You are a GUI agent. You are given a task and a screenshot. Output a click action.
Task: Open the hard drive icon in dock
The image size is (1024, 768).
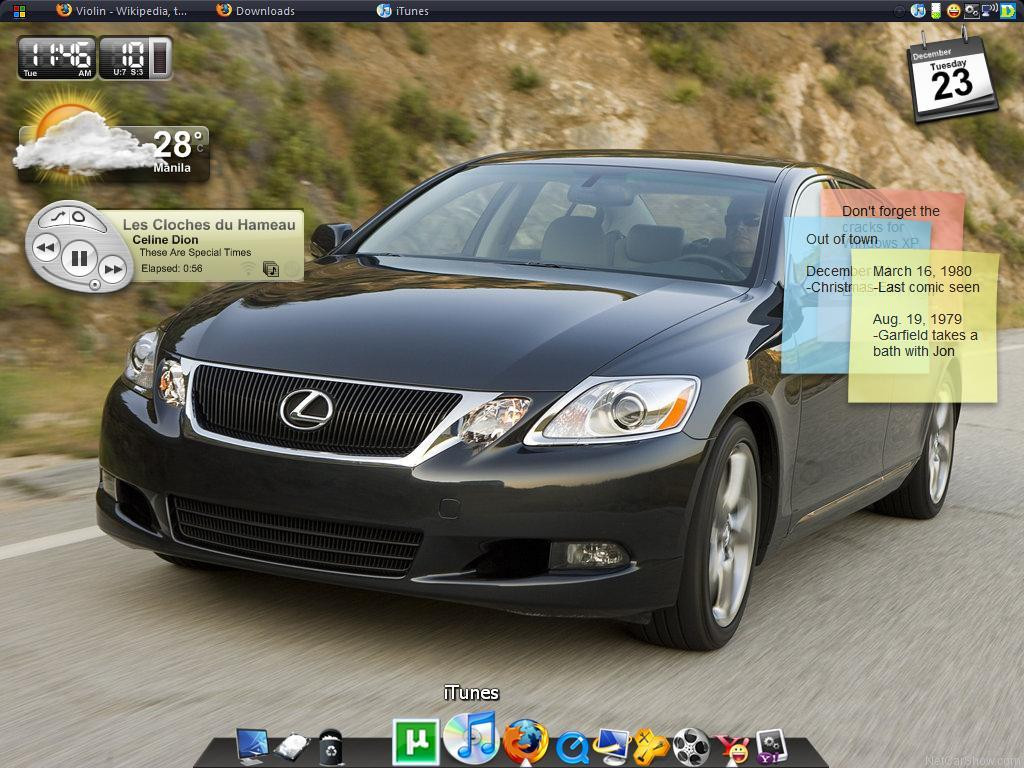tap(291, 746)
